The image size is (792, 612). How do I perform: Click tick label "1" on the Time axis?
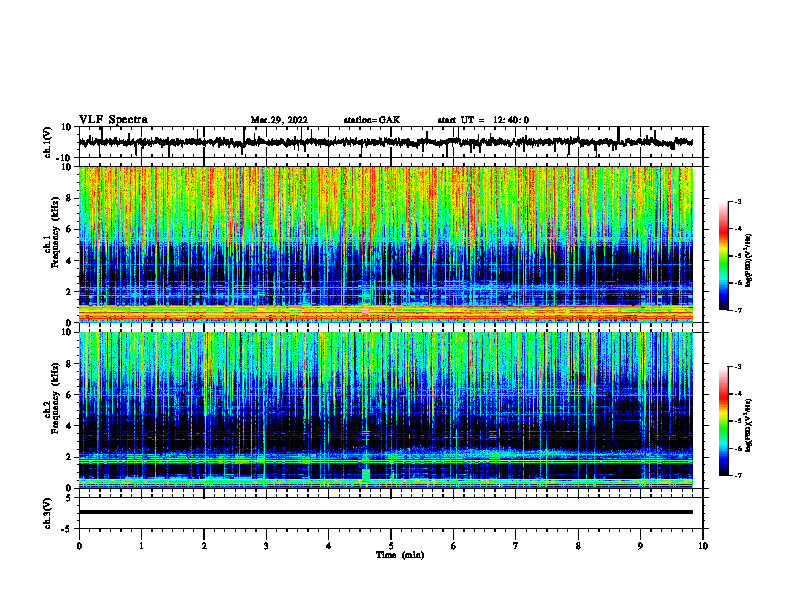point(141,546)
